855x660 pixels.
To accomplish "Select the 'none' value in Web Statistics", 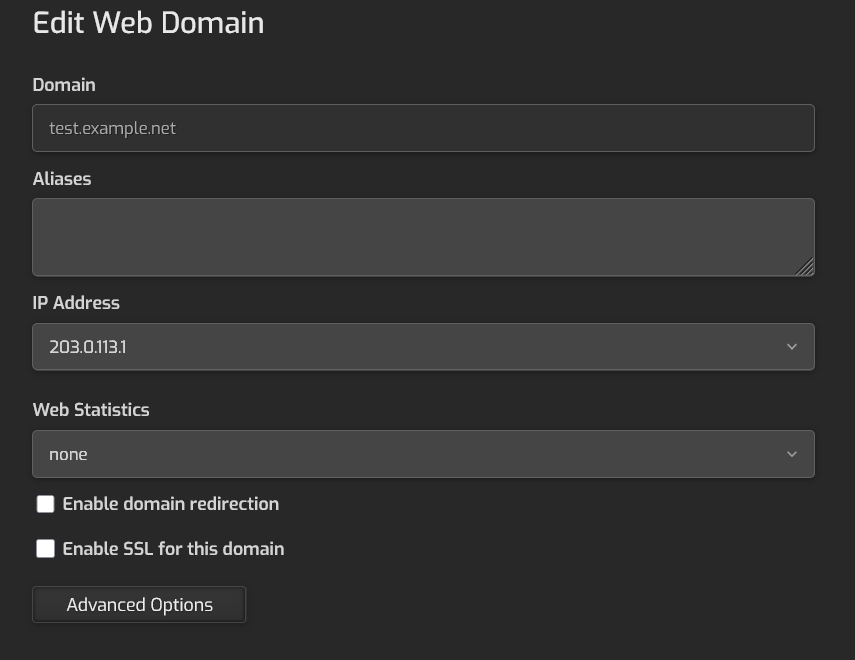I will tap(68, 454).
